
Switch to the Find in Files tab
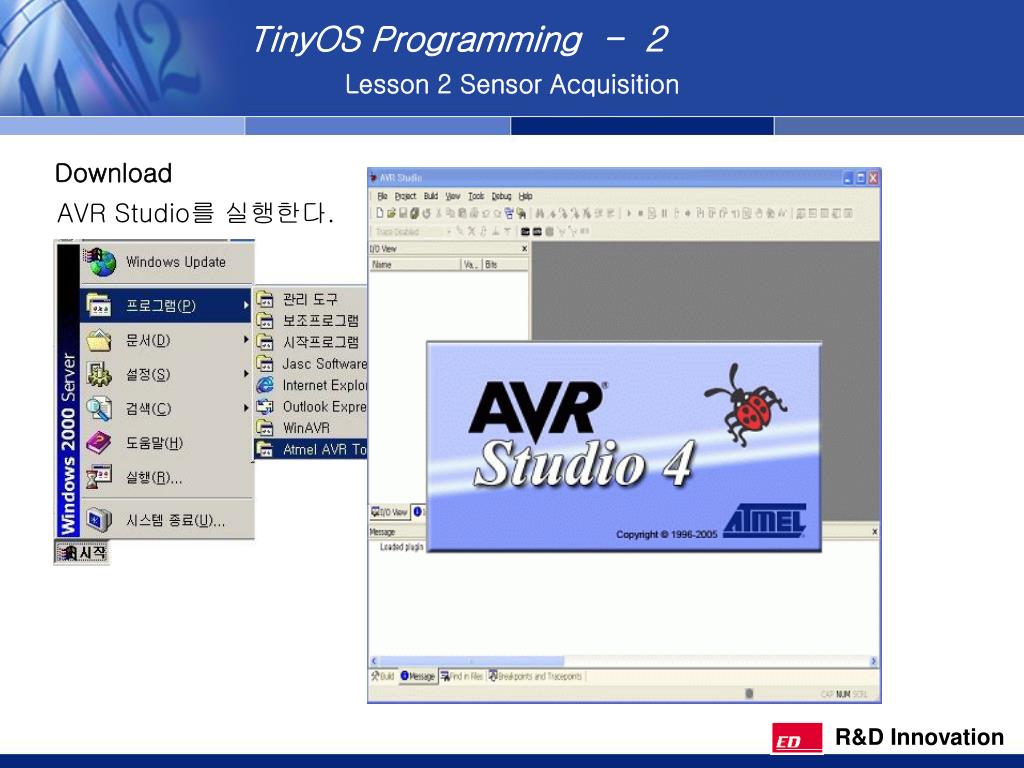coord(462,677)
